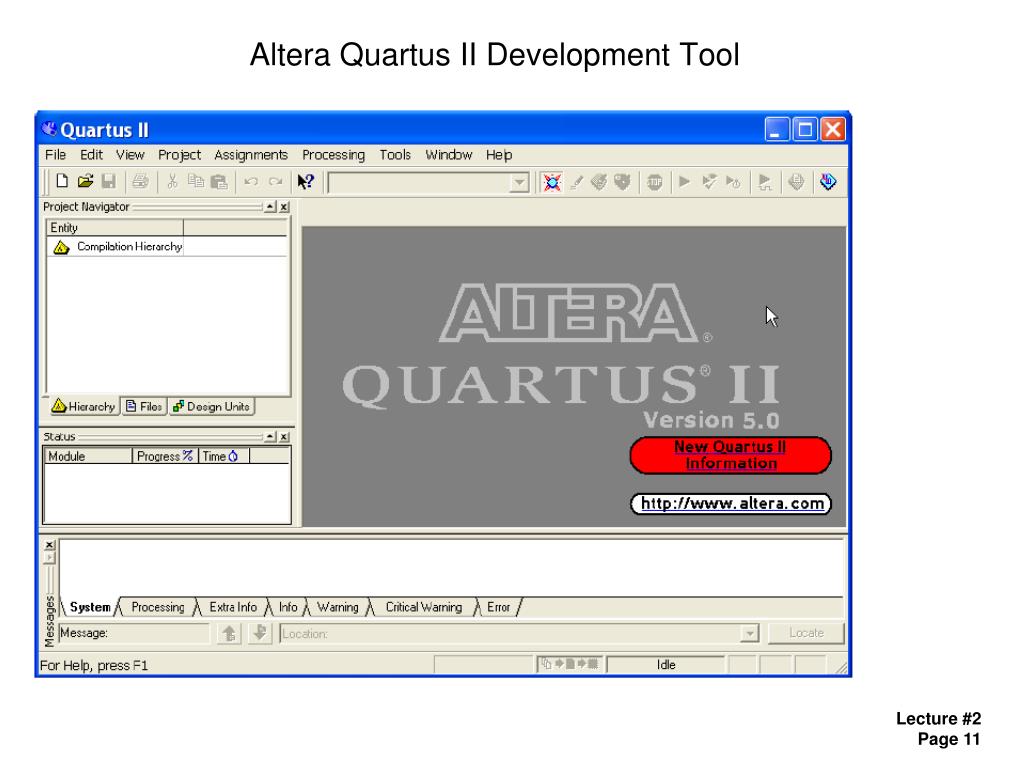Switch to the Files tab
1024x768 pixels.
coord(144,406)
